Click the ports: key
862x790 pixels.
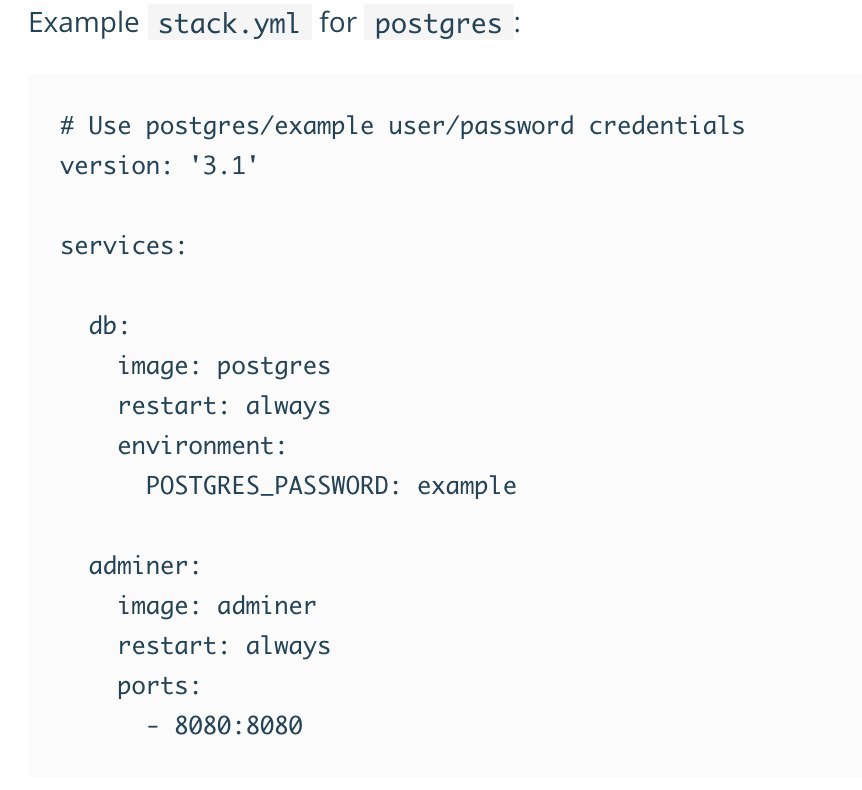(159, 686)
